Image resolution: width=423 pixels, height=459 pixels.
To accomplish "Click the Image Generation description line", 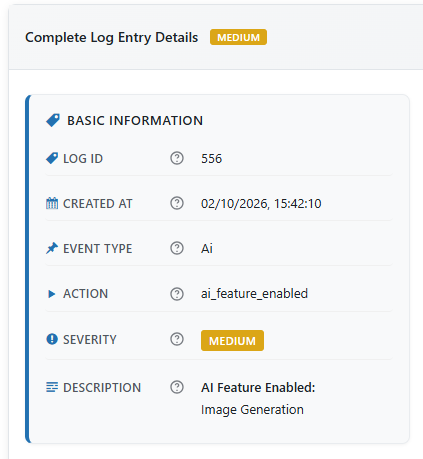I will pos(252,410).
